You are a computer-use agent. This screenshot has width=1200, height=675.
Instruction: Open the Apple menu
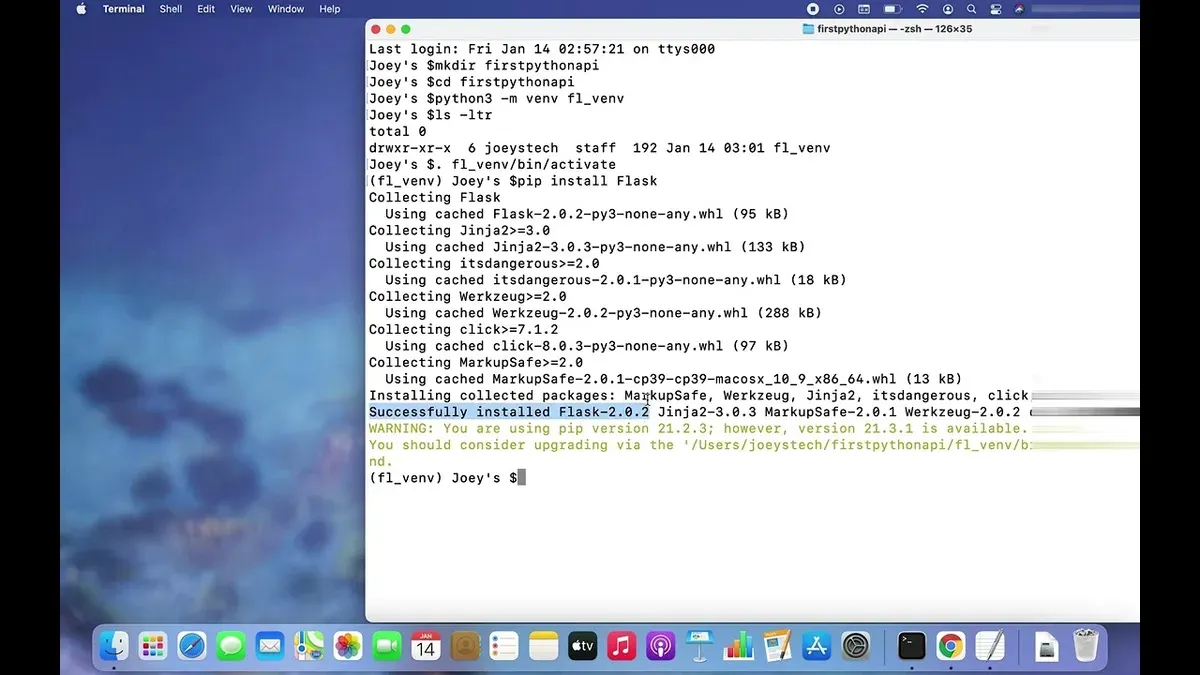tap(81, 9)
